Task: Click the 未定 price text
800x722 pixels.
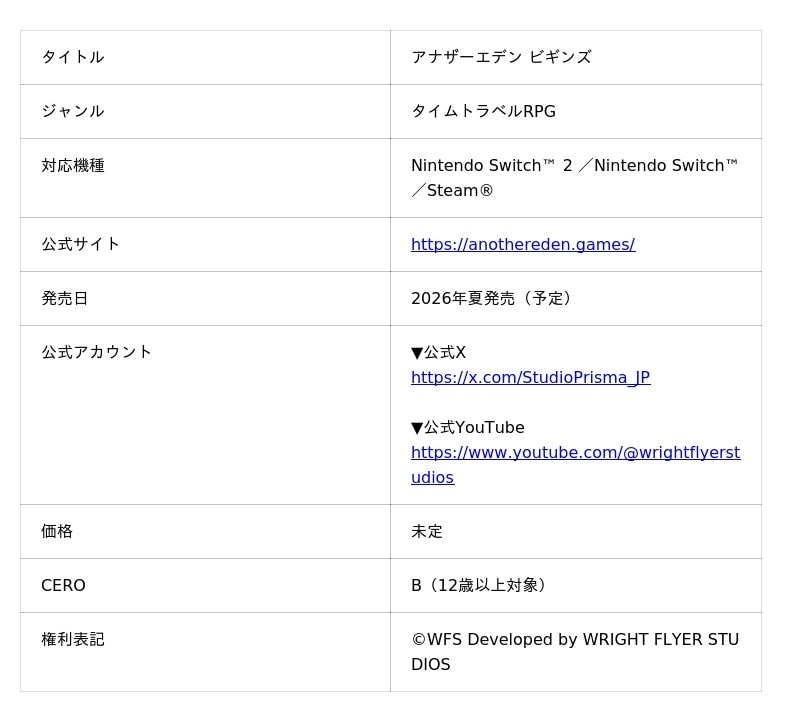Action: coord(427,531)
